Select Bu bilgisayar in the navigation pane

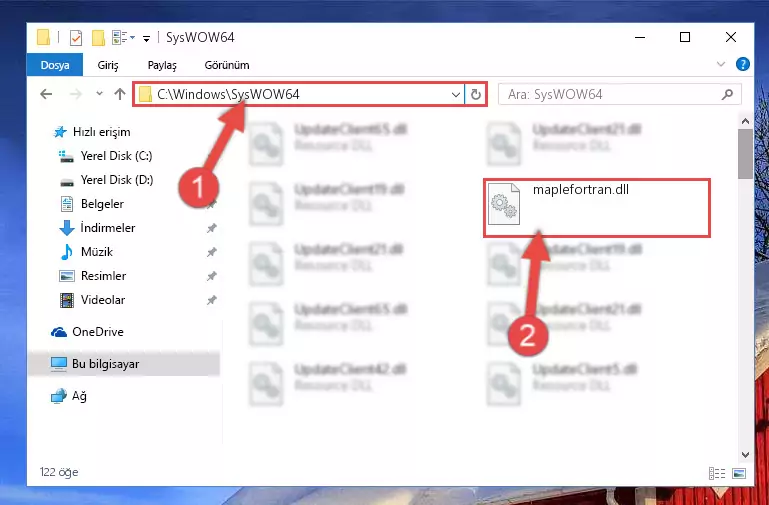coord(124,364)
